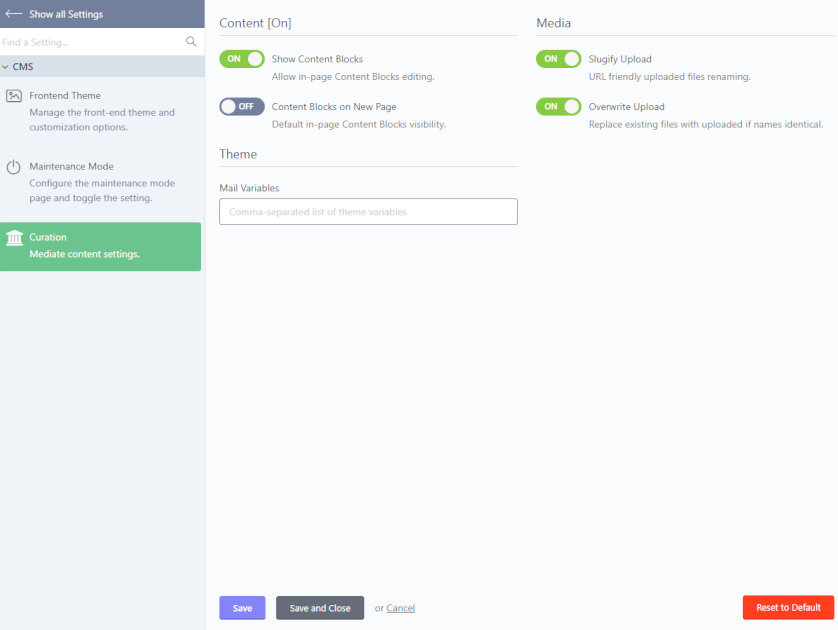Collapse the CMS section chevron
The width and height of the screenshot is (838, 630).
5,67
